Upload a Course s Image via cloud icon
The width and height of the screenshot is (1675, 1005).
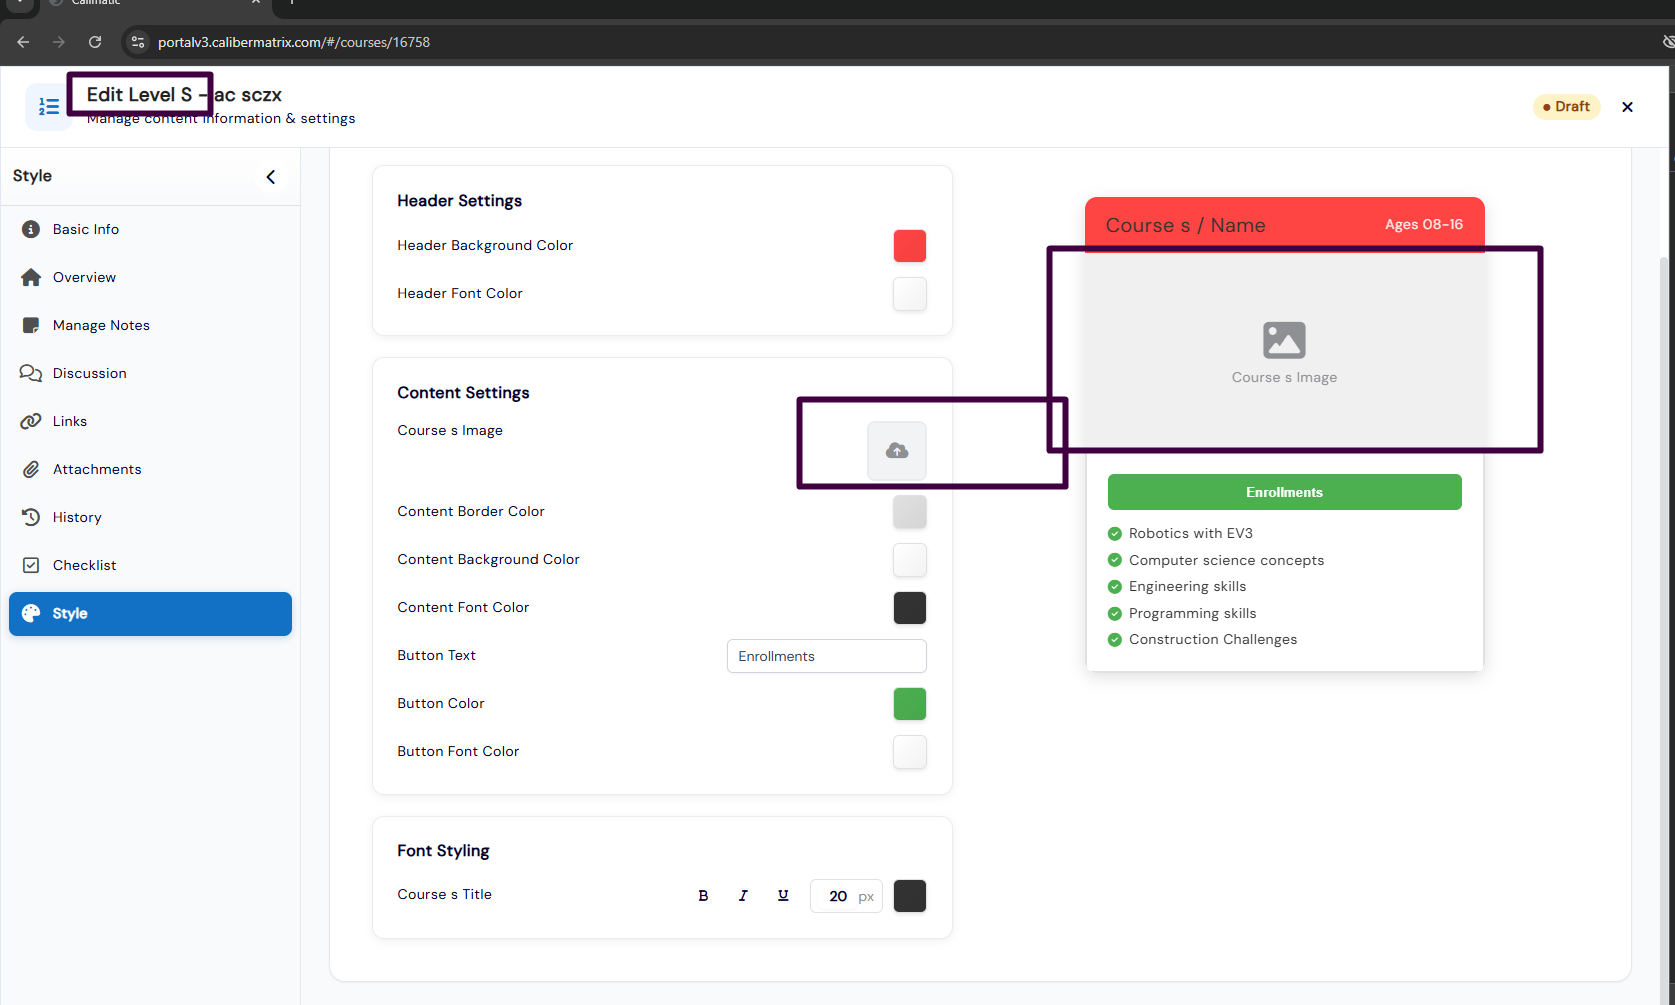[897, 451]
